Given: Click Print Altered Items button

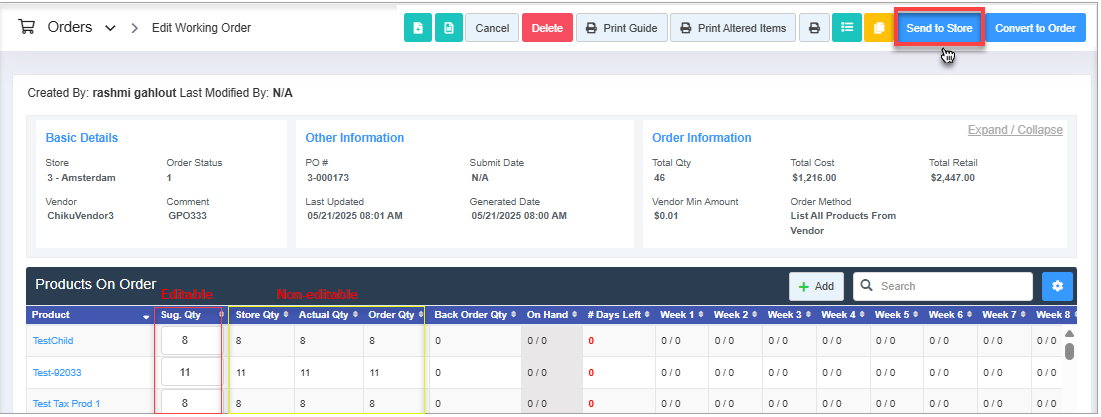Looking at the screenshot, I should click(733, 28).
